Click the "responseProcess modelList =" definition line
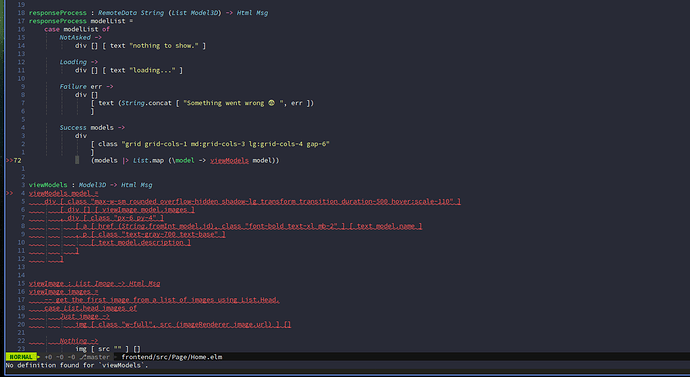Screen dimensions: 690x377 81,21
